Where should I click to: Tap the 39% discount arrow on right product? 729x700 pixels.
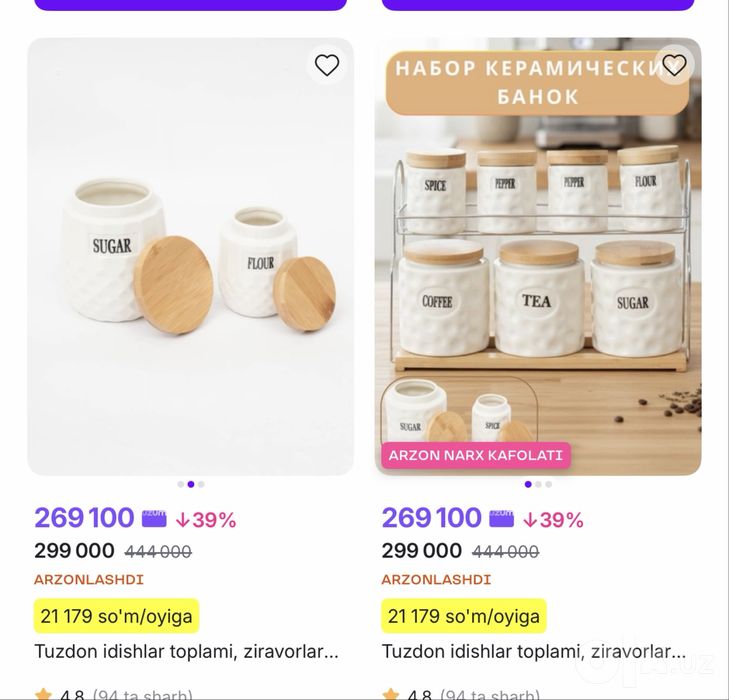click(530, 520)
